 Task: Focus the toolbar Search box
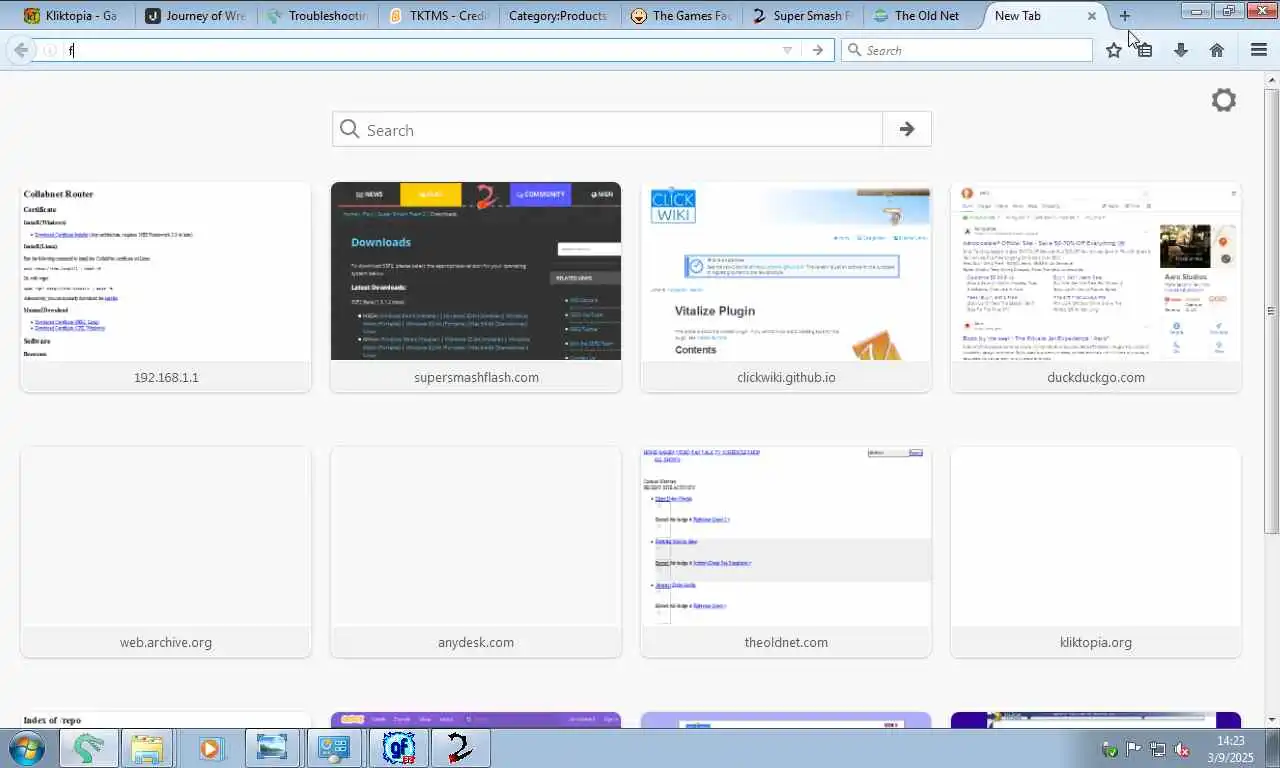pyautogui.click(x=967, y=50)
